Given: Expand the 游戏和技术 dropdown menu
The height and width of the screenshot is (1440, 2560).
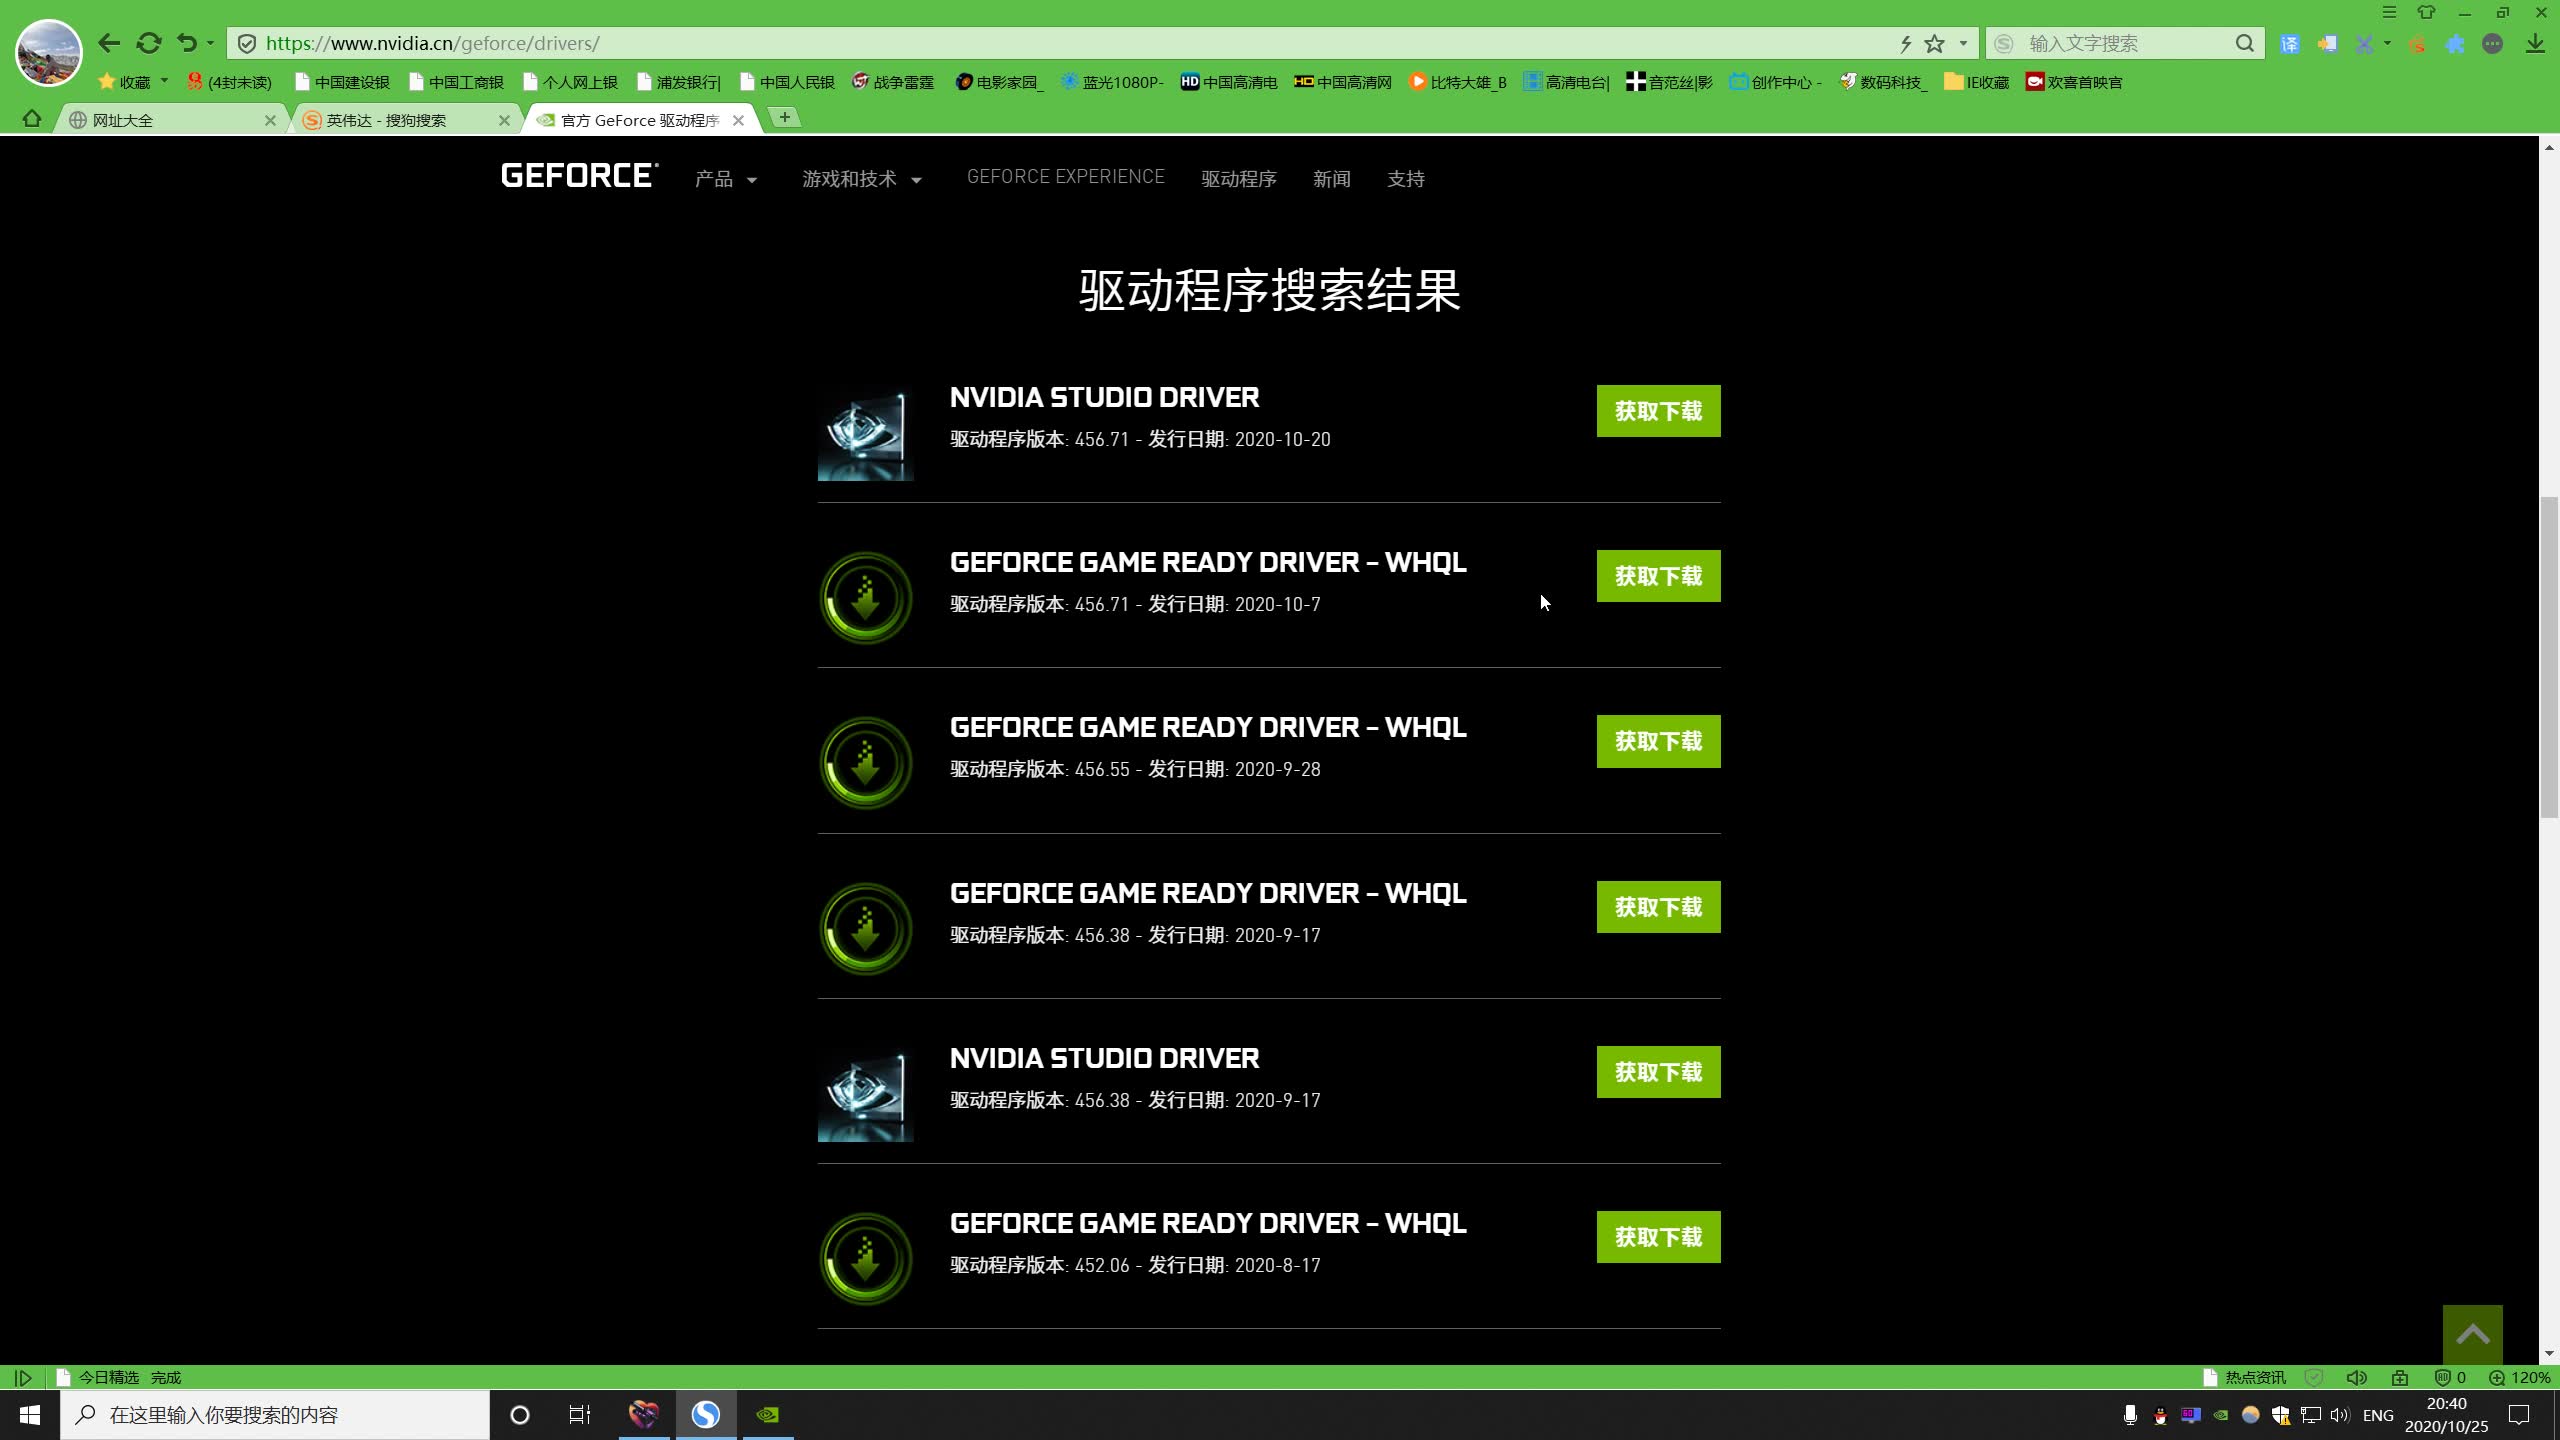Looking at the screenshot, I should pos(861,179).
